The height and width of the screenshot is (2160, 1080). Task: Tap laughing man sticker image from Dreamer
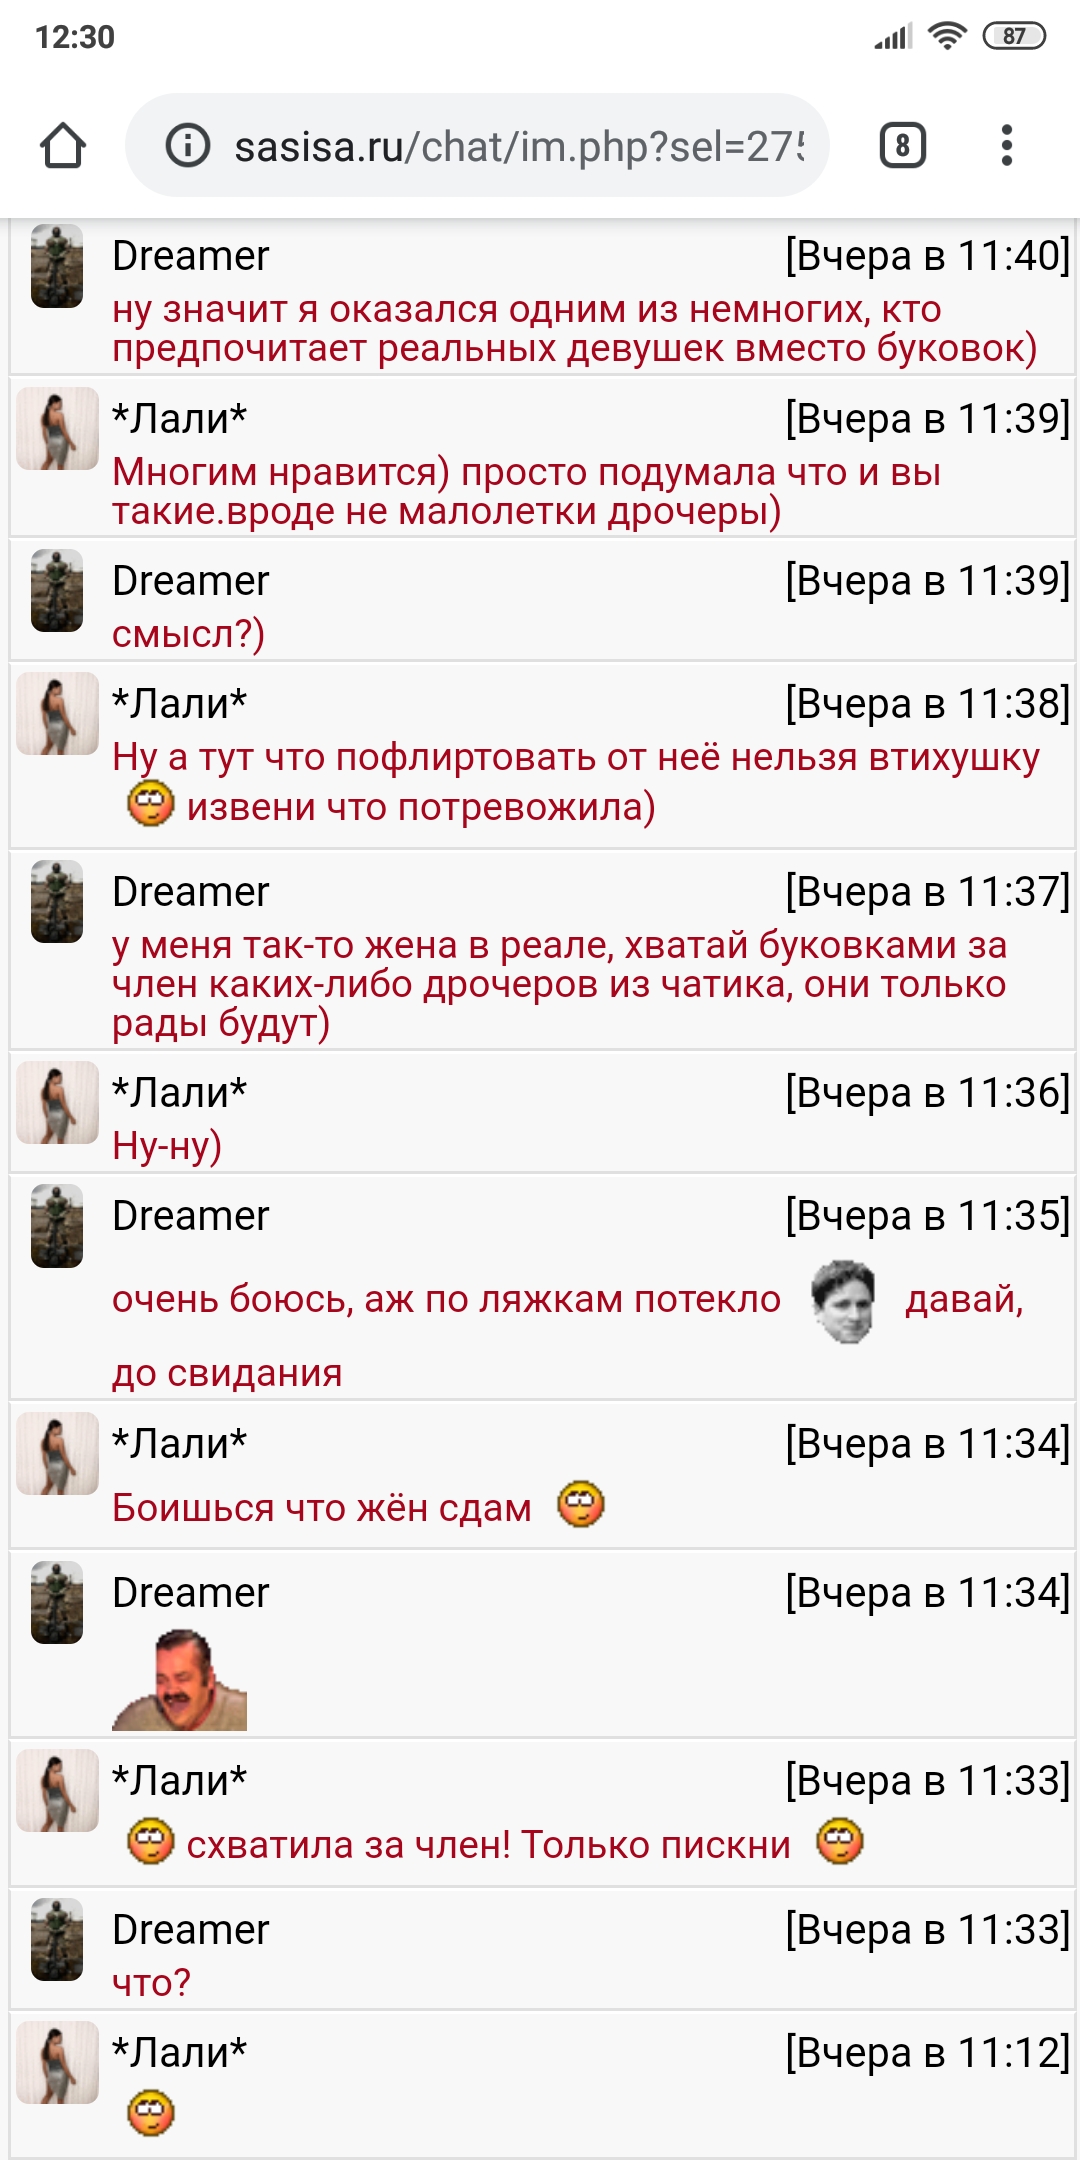[180, 1680]
